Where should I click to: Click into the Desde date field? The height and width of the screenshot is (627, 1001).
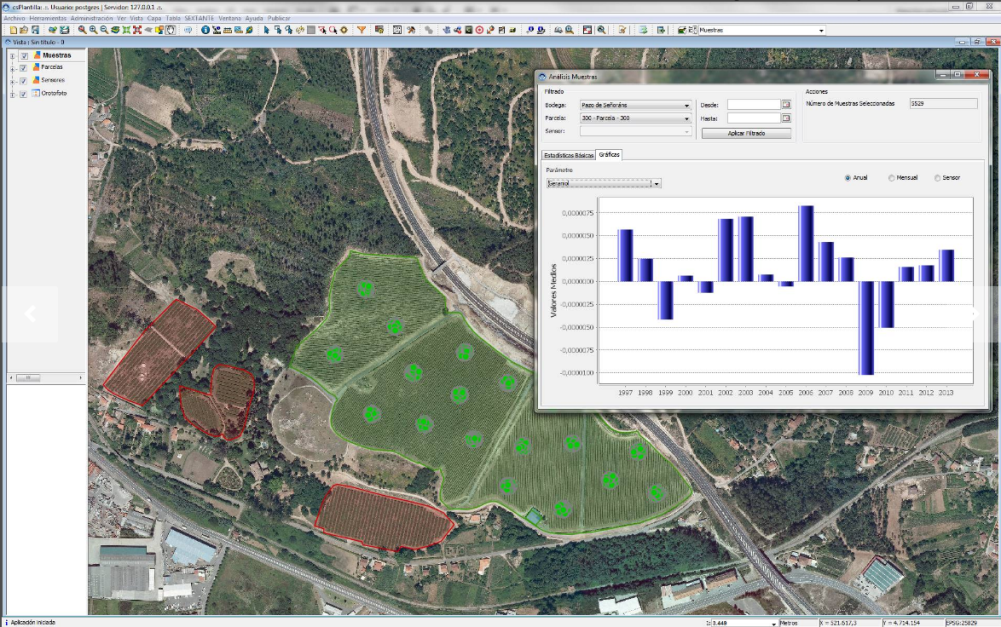[753, 104]
